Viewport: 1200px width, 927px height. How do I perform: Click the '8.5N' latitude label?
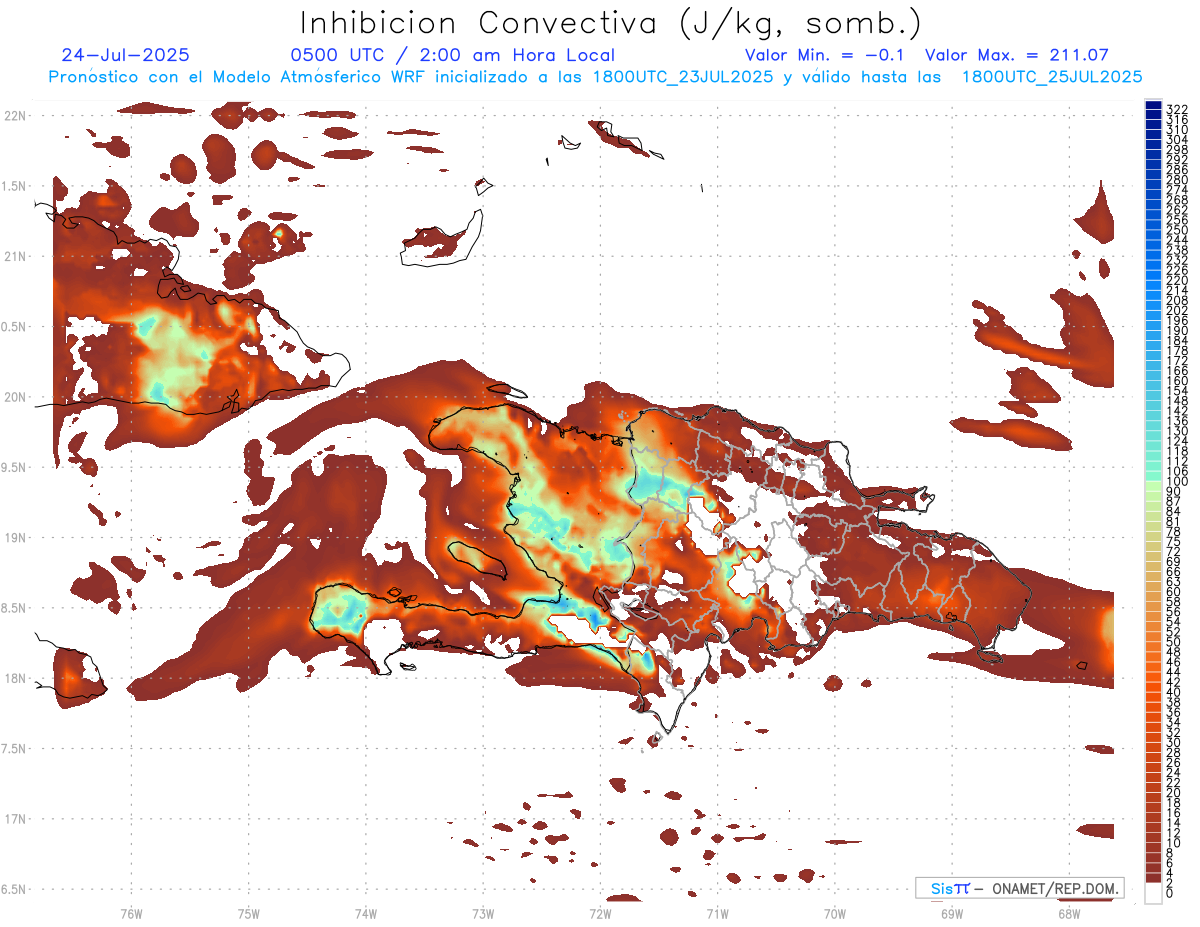coord(14,608)
